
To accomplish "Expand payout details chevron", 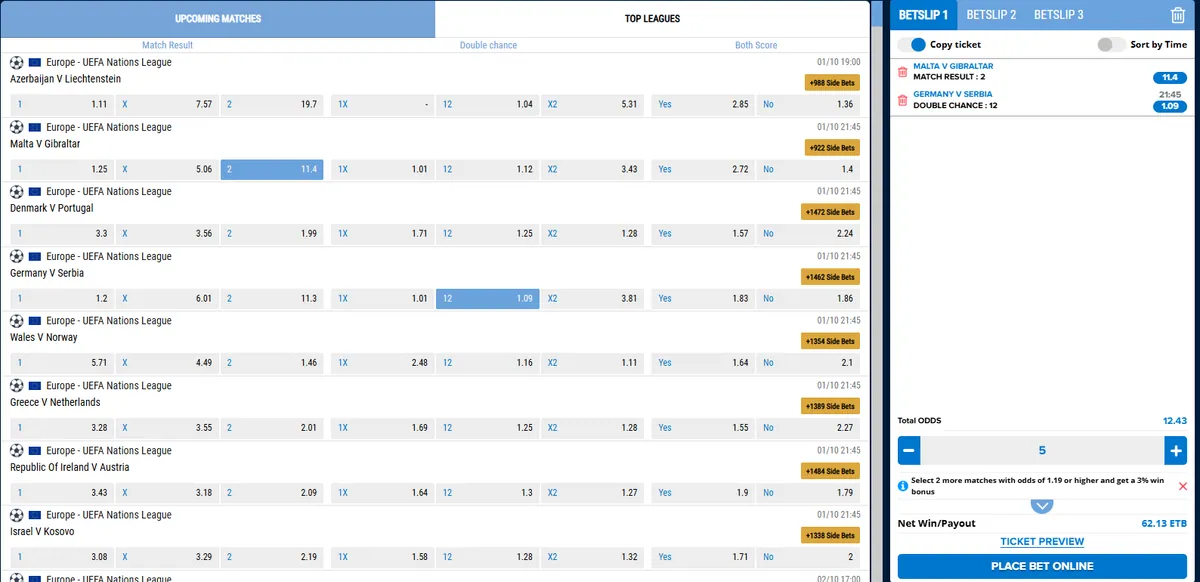I will click(1042, 506).
